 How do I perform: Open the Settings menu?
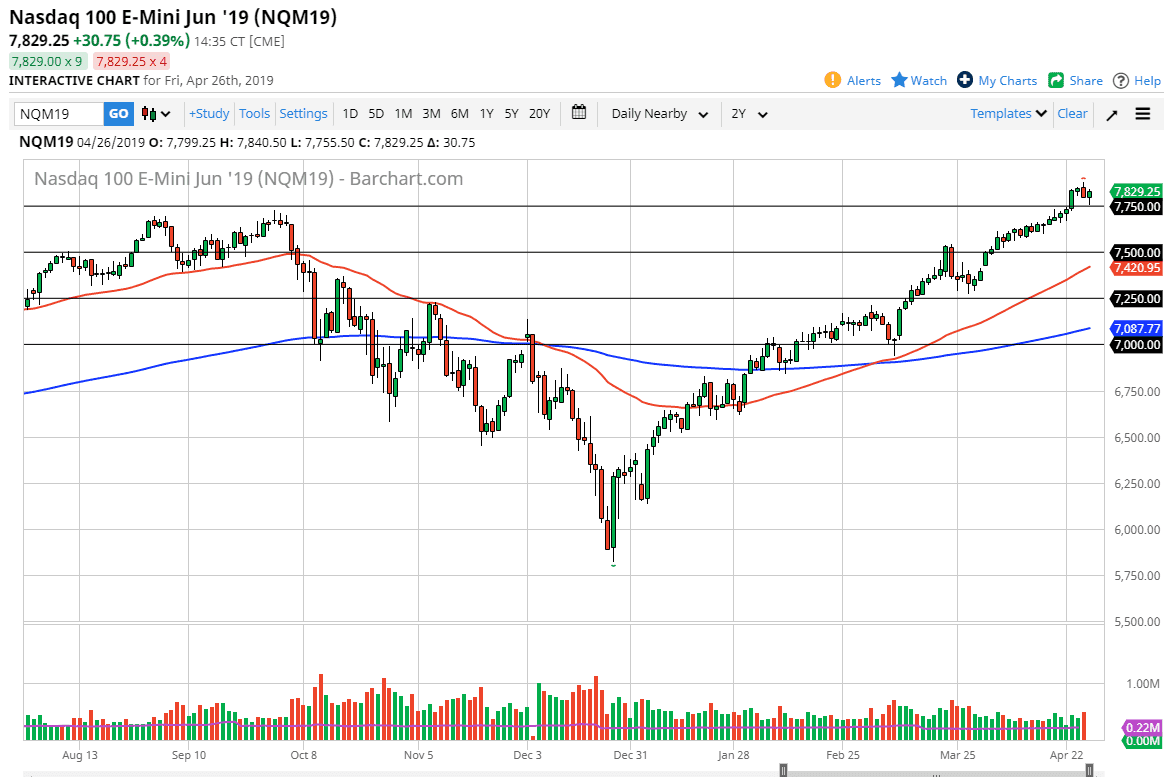click(303, 113)
